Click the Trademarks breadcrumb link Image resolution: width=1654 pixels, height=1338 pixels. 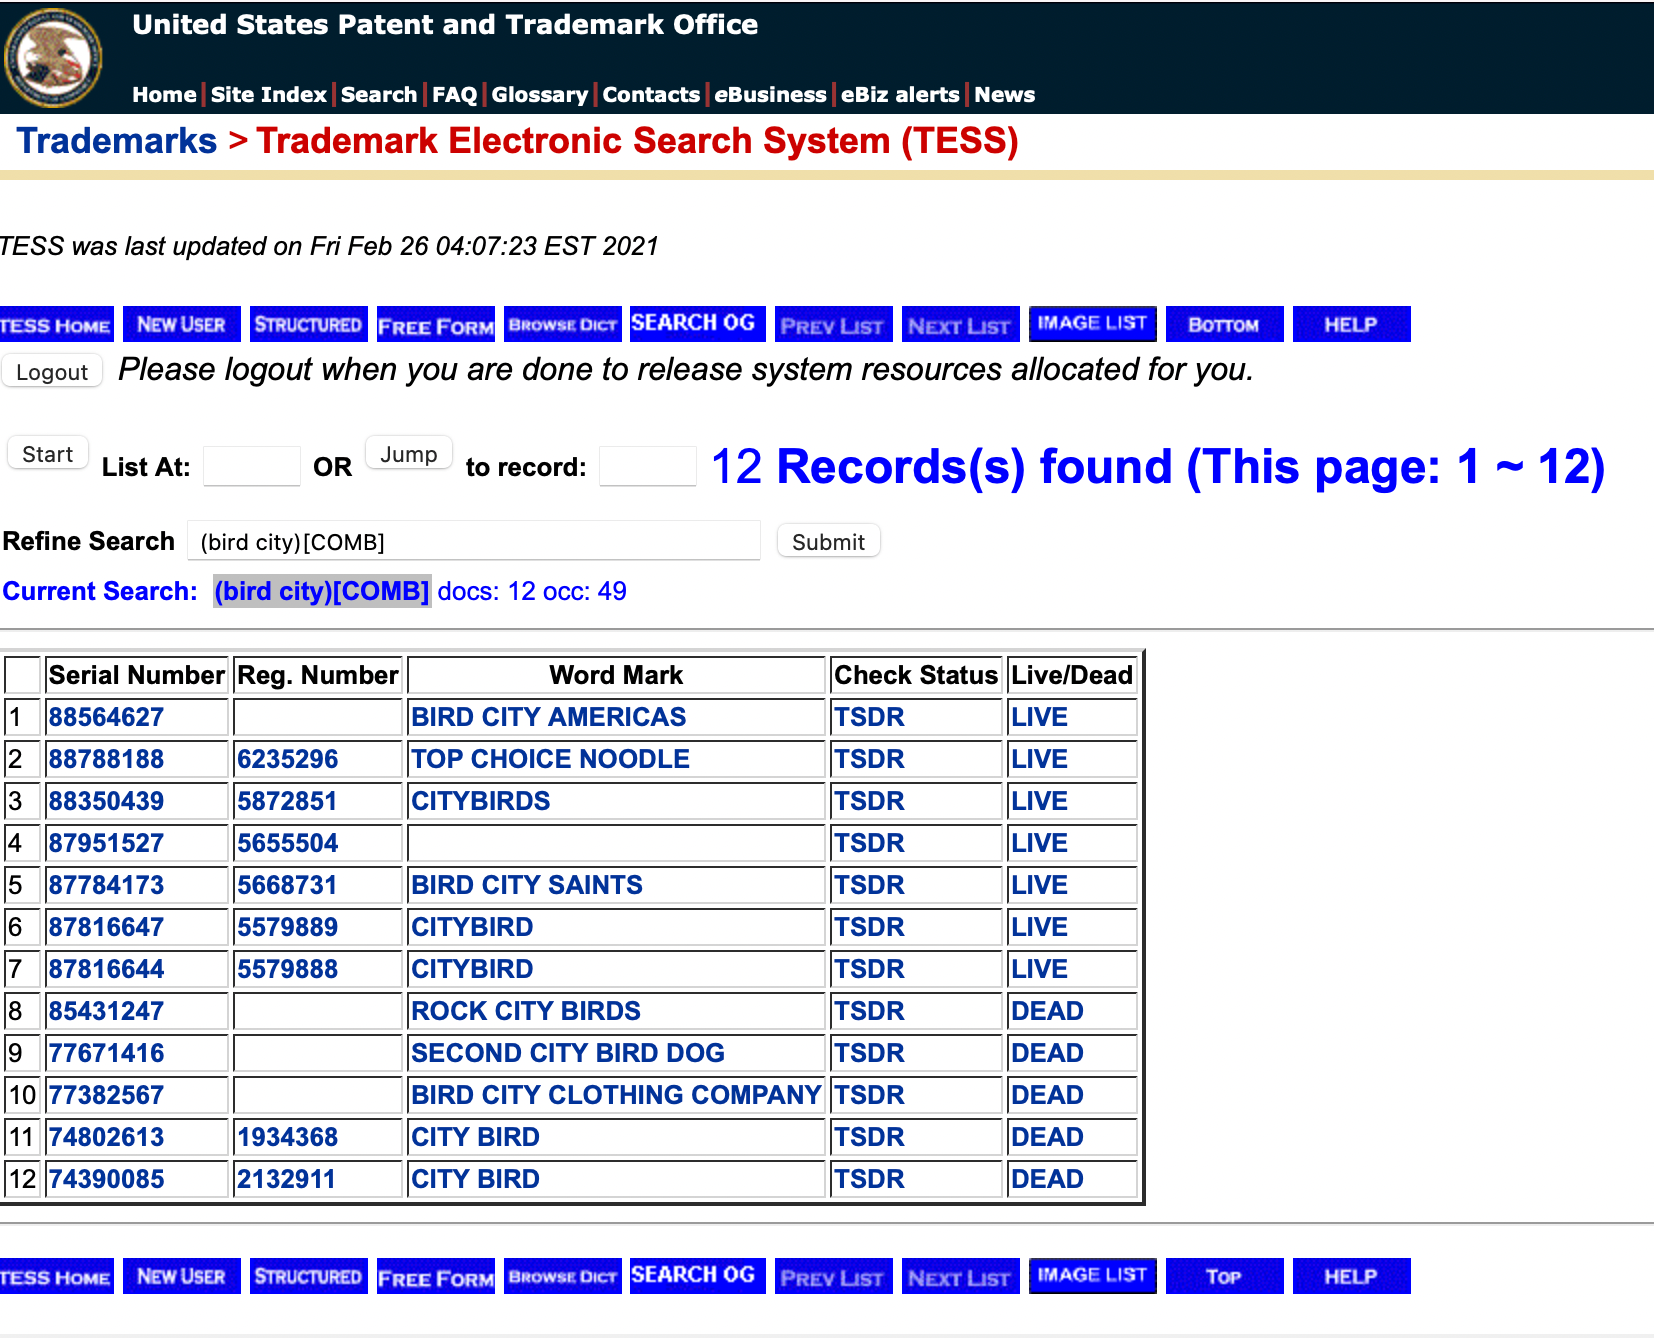117,141
